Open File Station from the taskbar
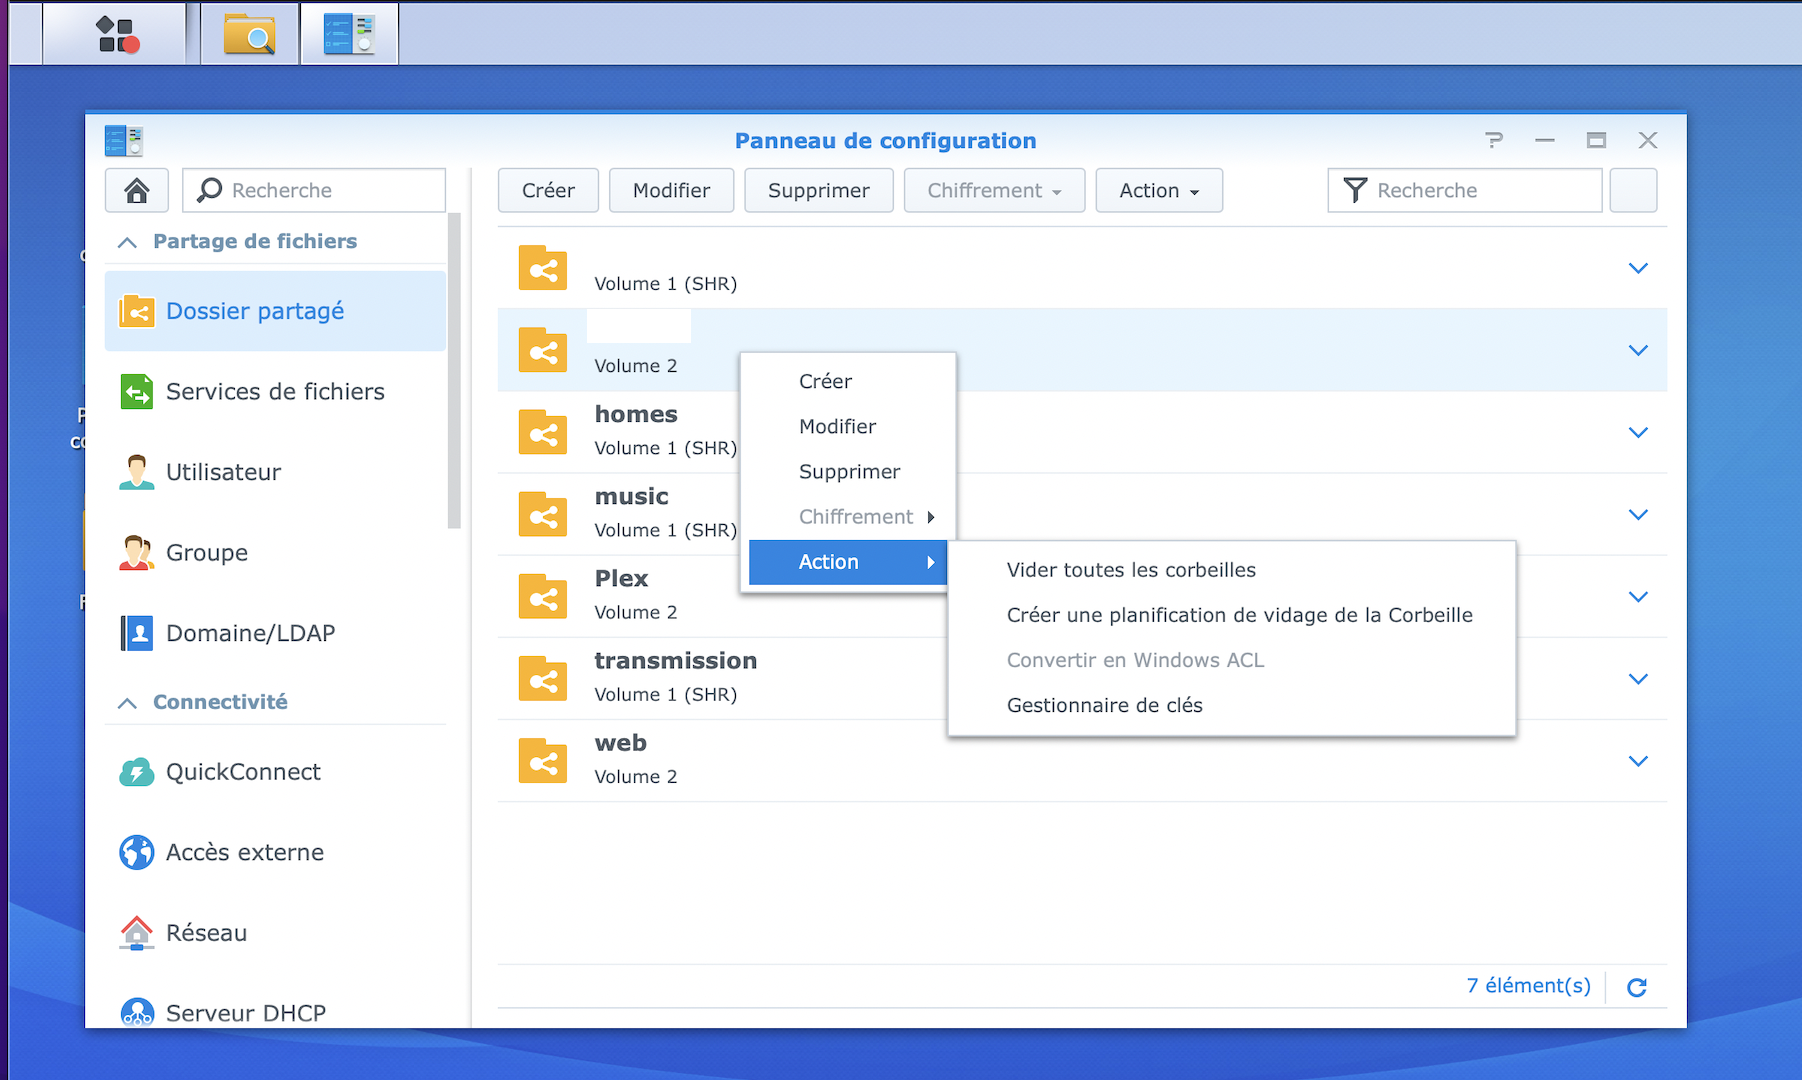Viewport: 1802px width, 1080px height. (x=249, y=34)
